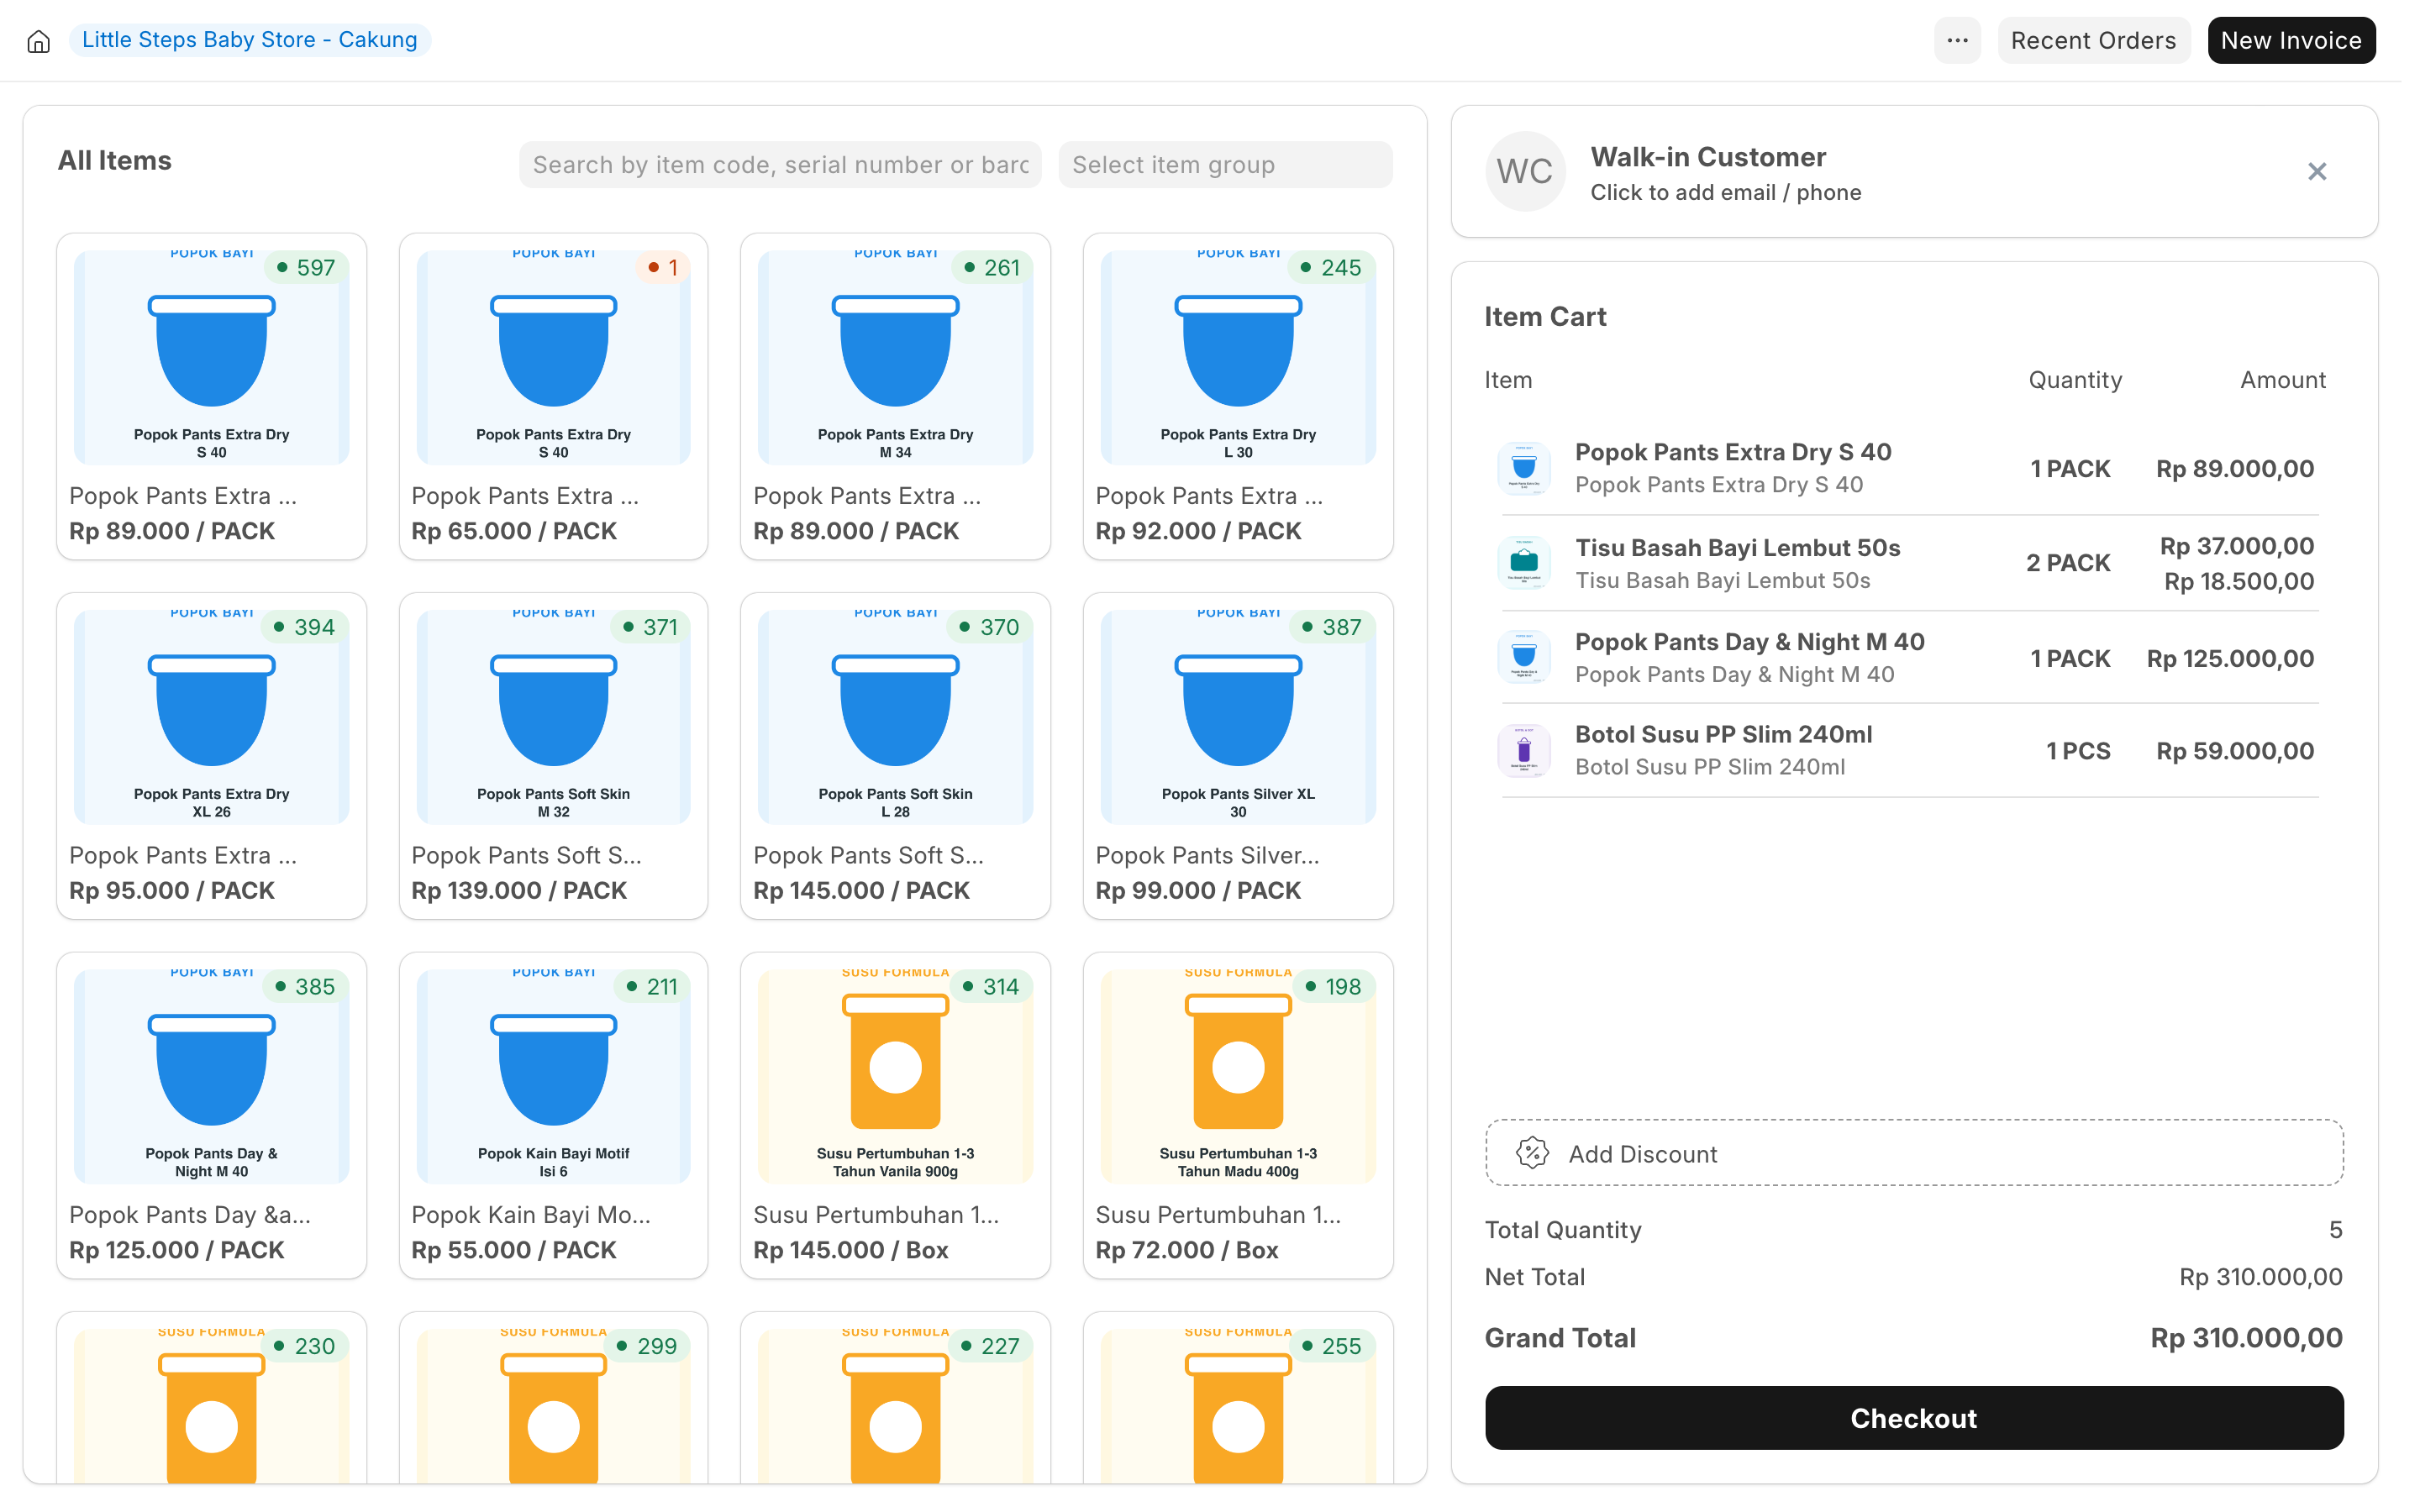This screenshot has height=1512, width=2420.
Task: Add Popok Pants Extra Dry L 30 item
Action: [1238, 396]
